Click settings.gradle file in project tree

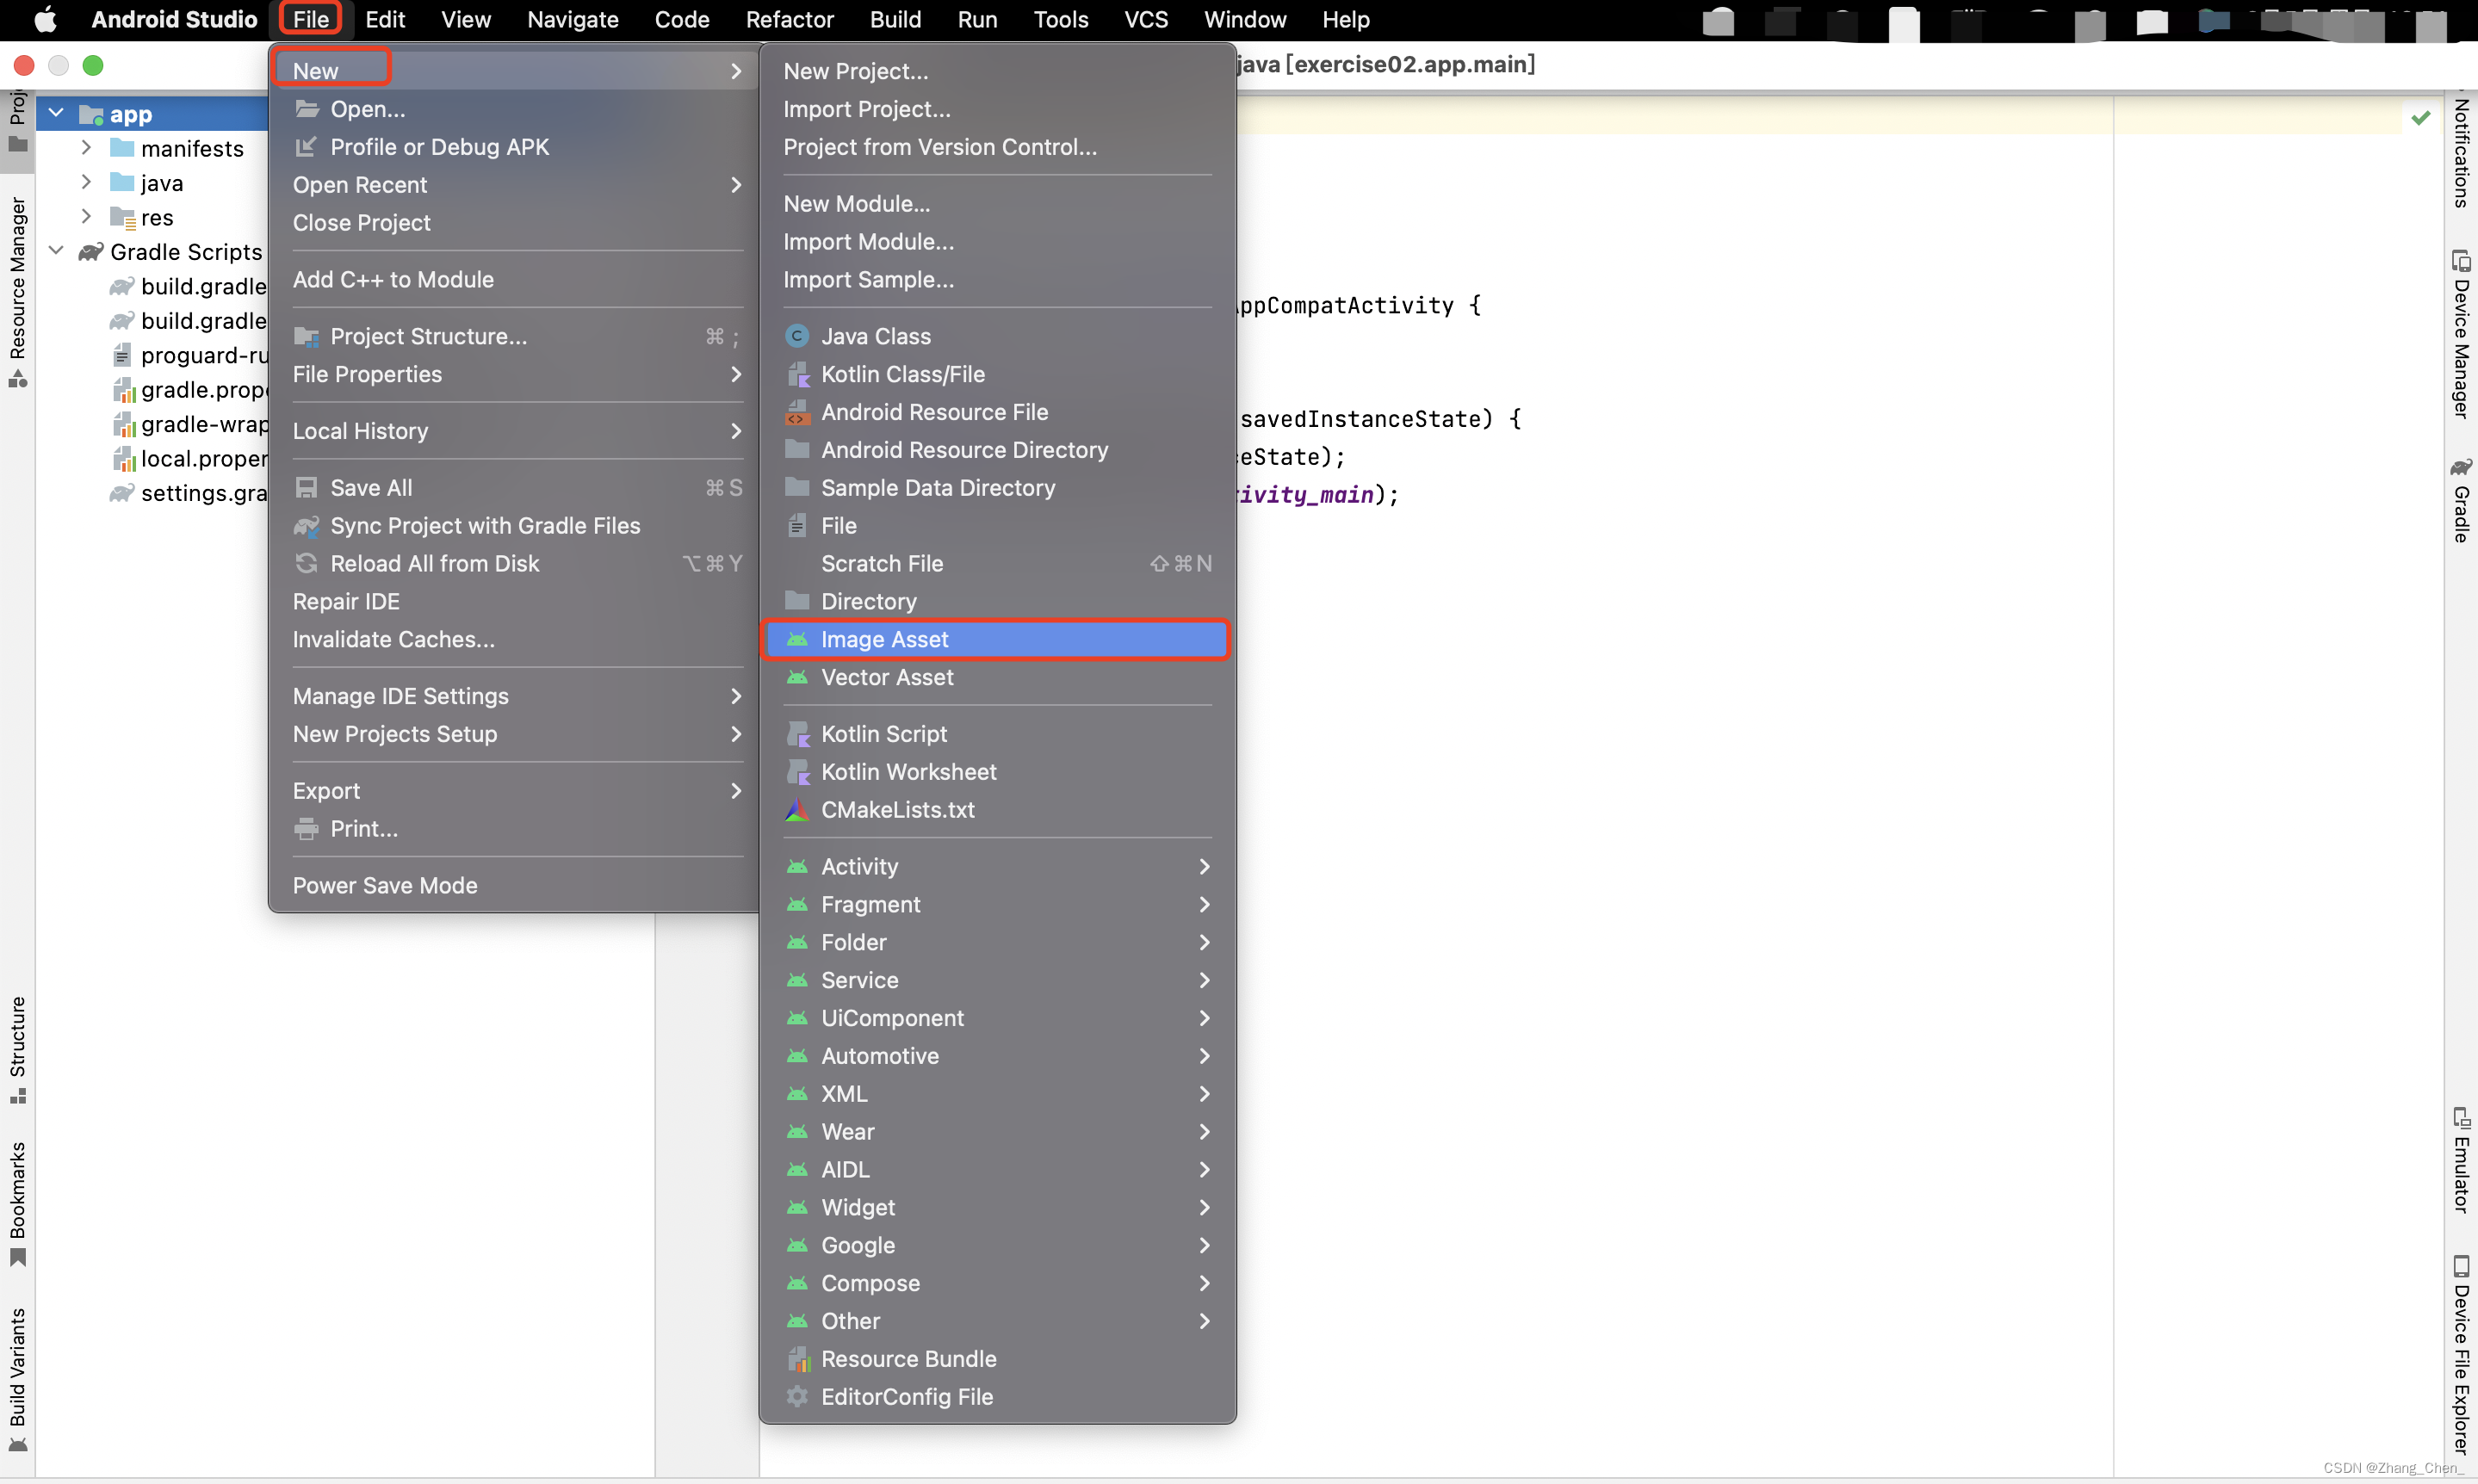pos(189,493)
